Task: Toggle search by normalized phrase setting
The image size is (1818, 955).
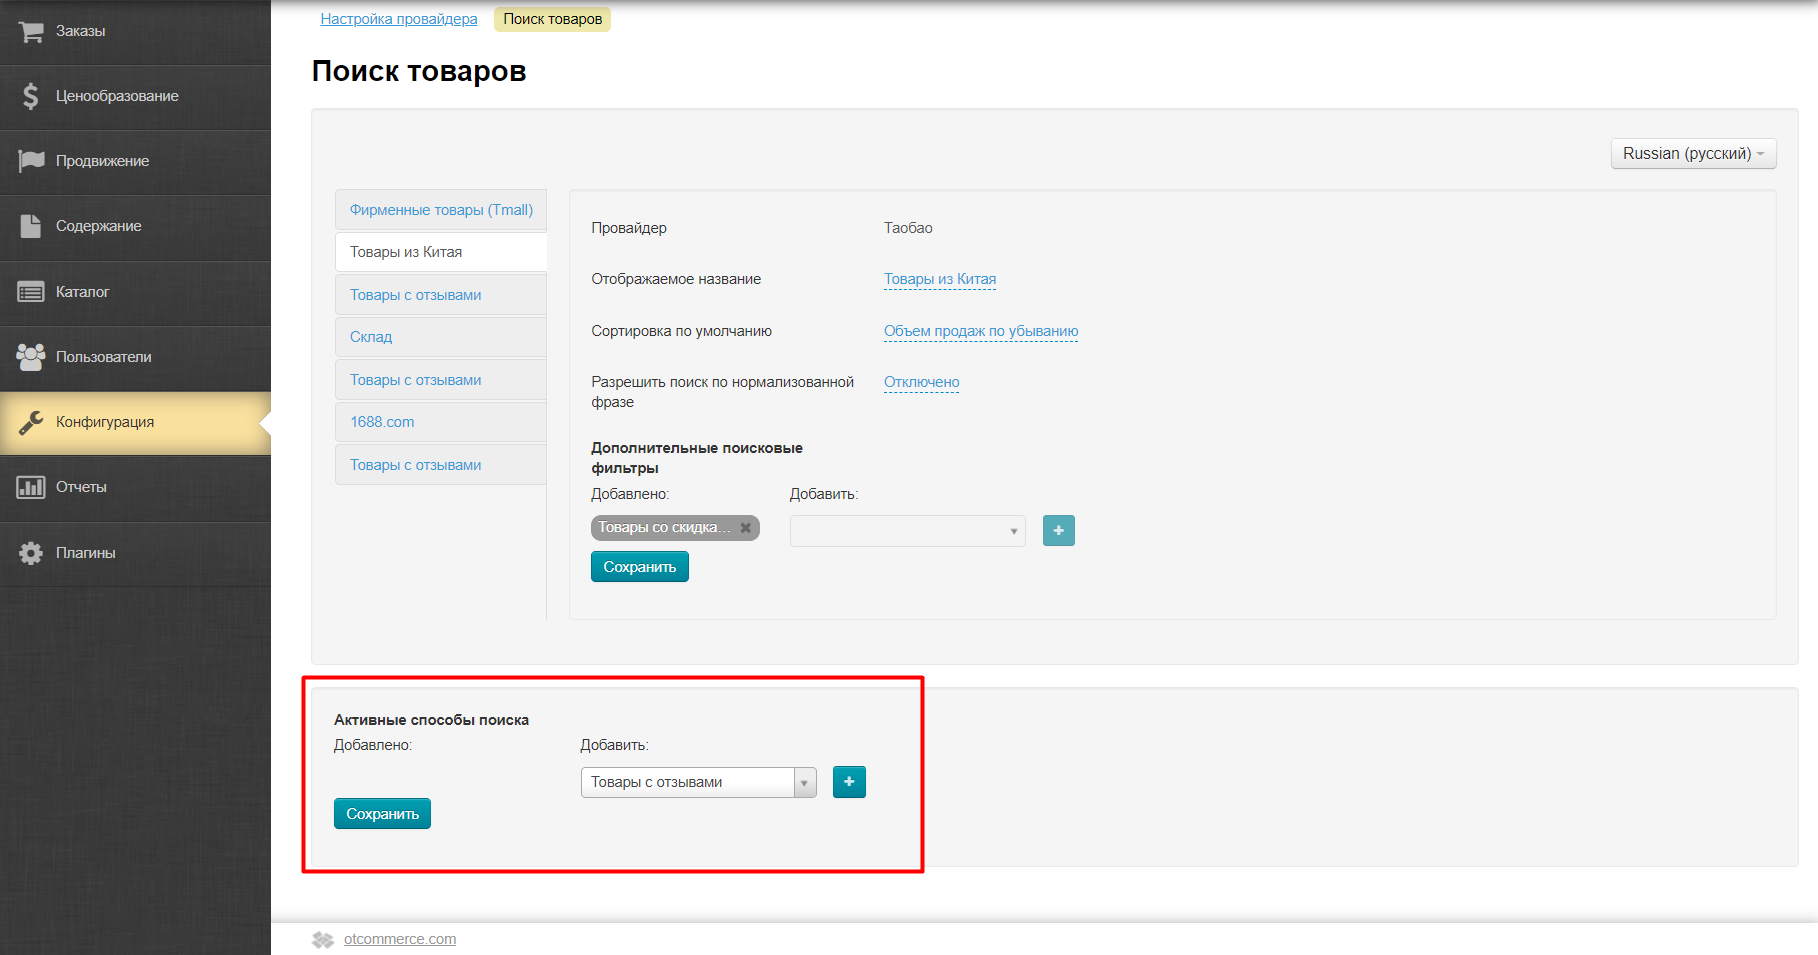Action: (x=920, y=381)
